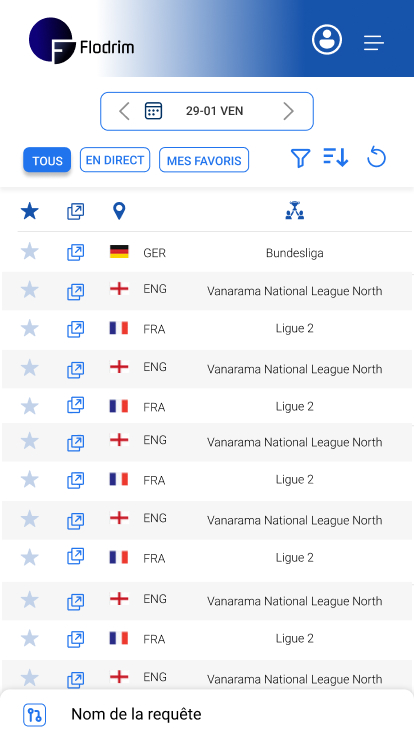Screen dimensions: 414x736
Task: Click the refresh reset icon
Action: pos(376,157)
